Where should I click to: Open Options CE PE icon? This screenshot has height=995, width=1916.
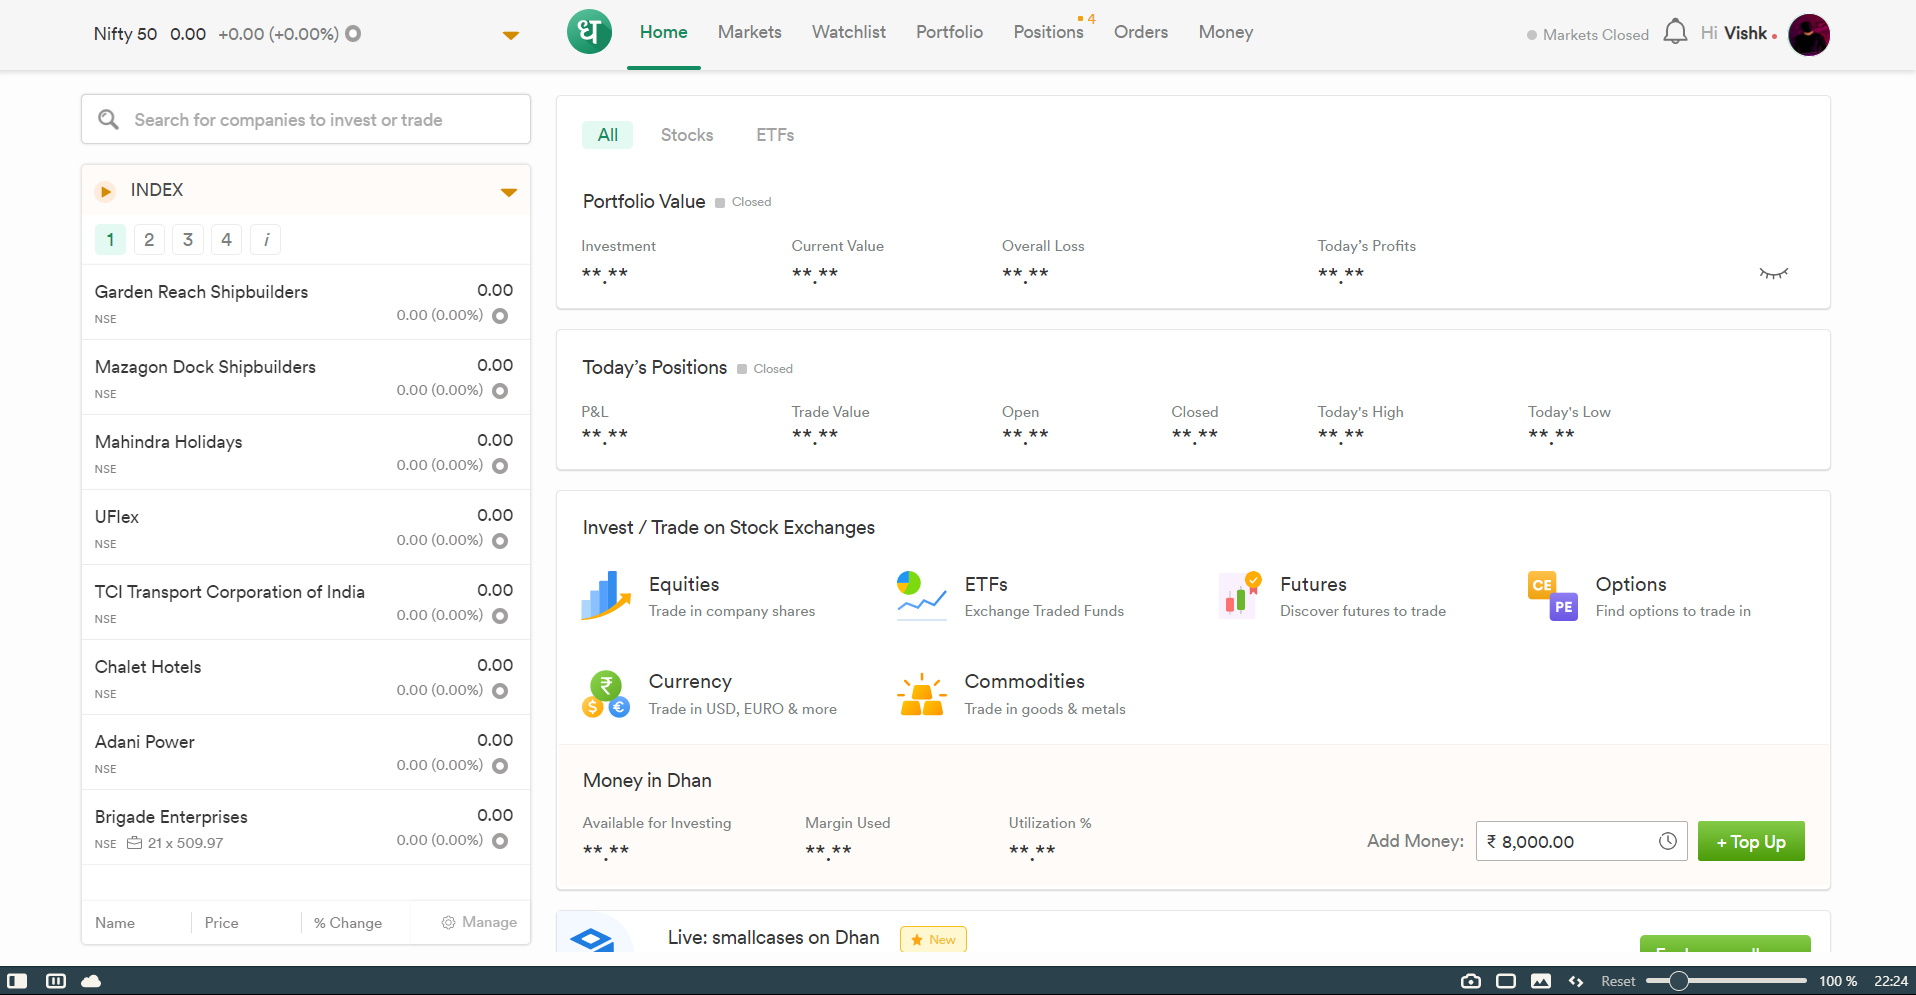point(1553,596)
